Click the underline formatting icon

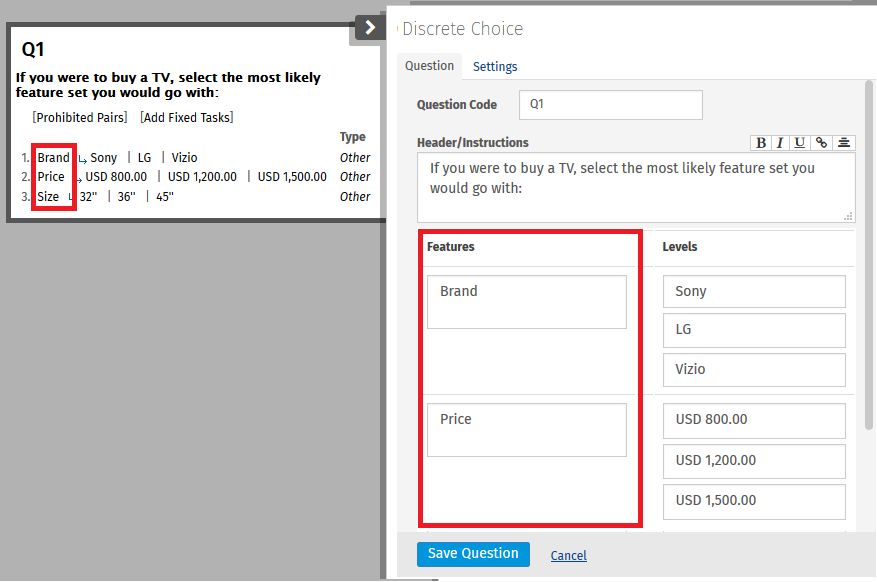click(800, 142)
